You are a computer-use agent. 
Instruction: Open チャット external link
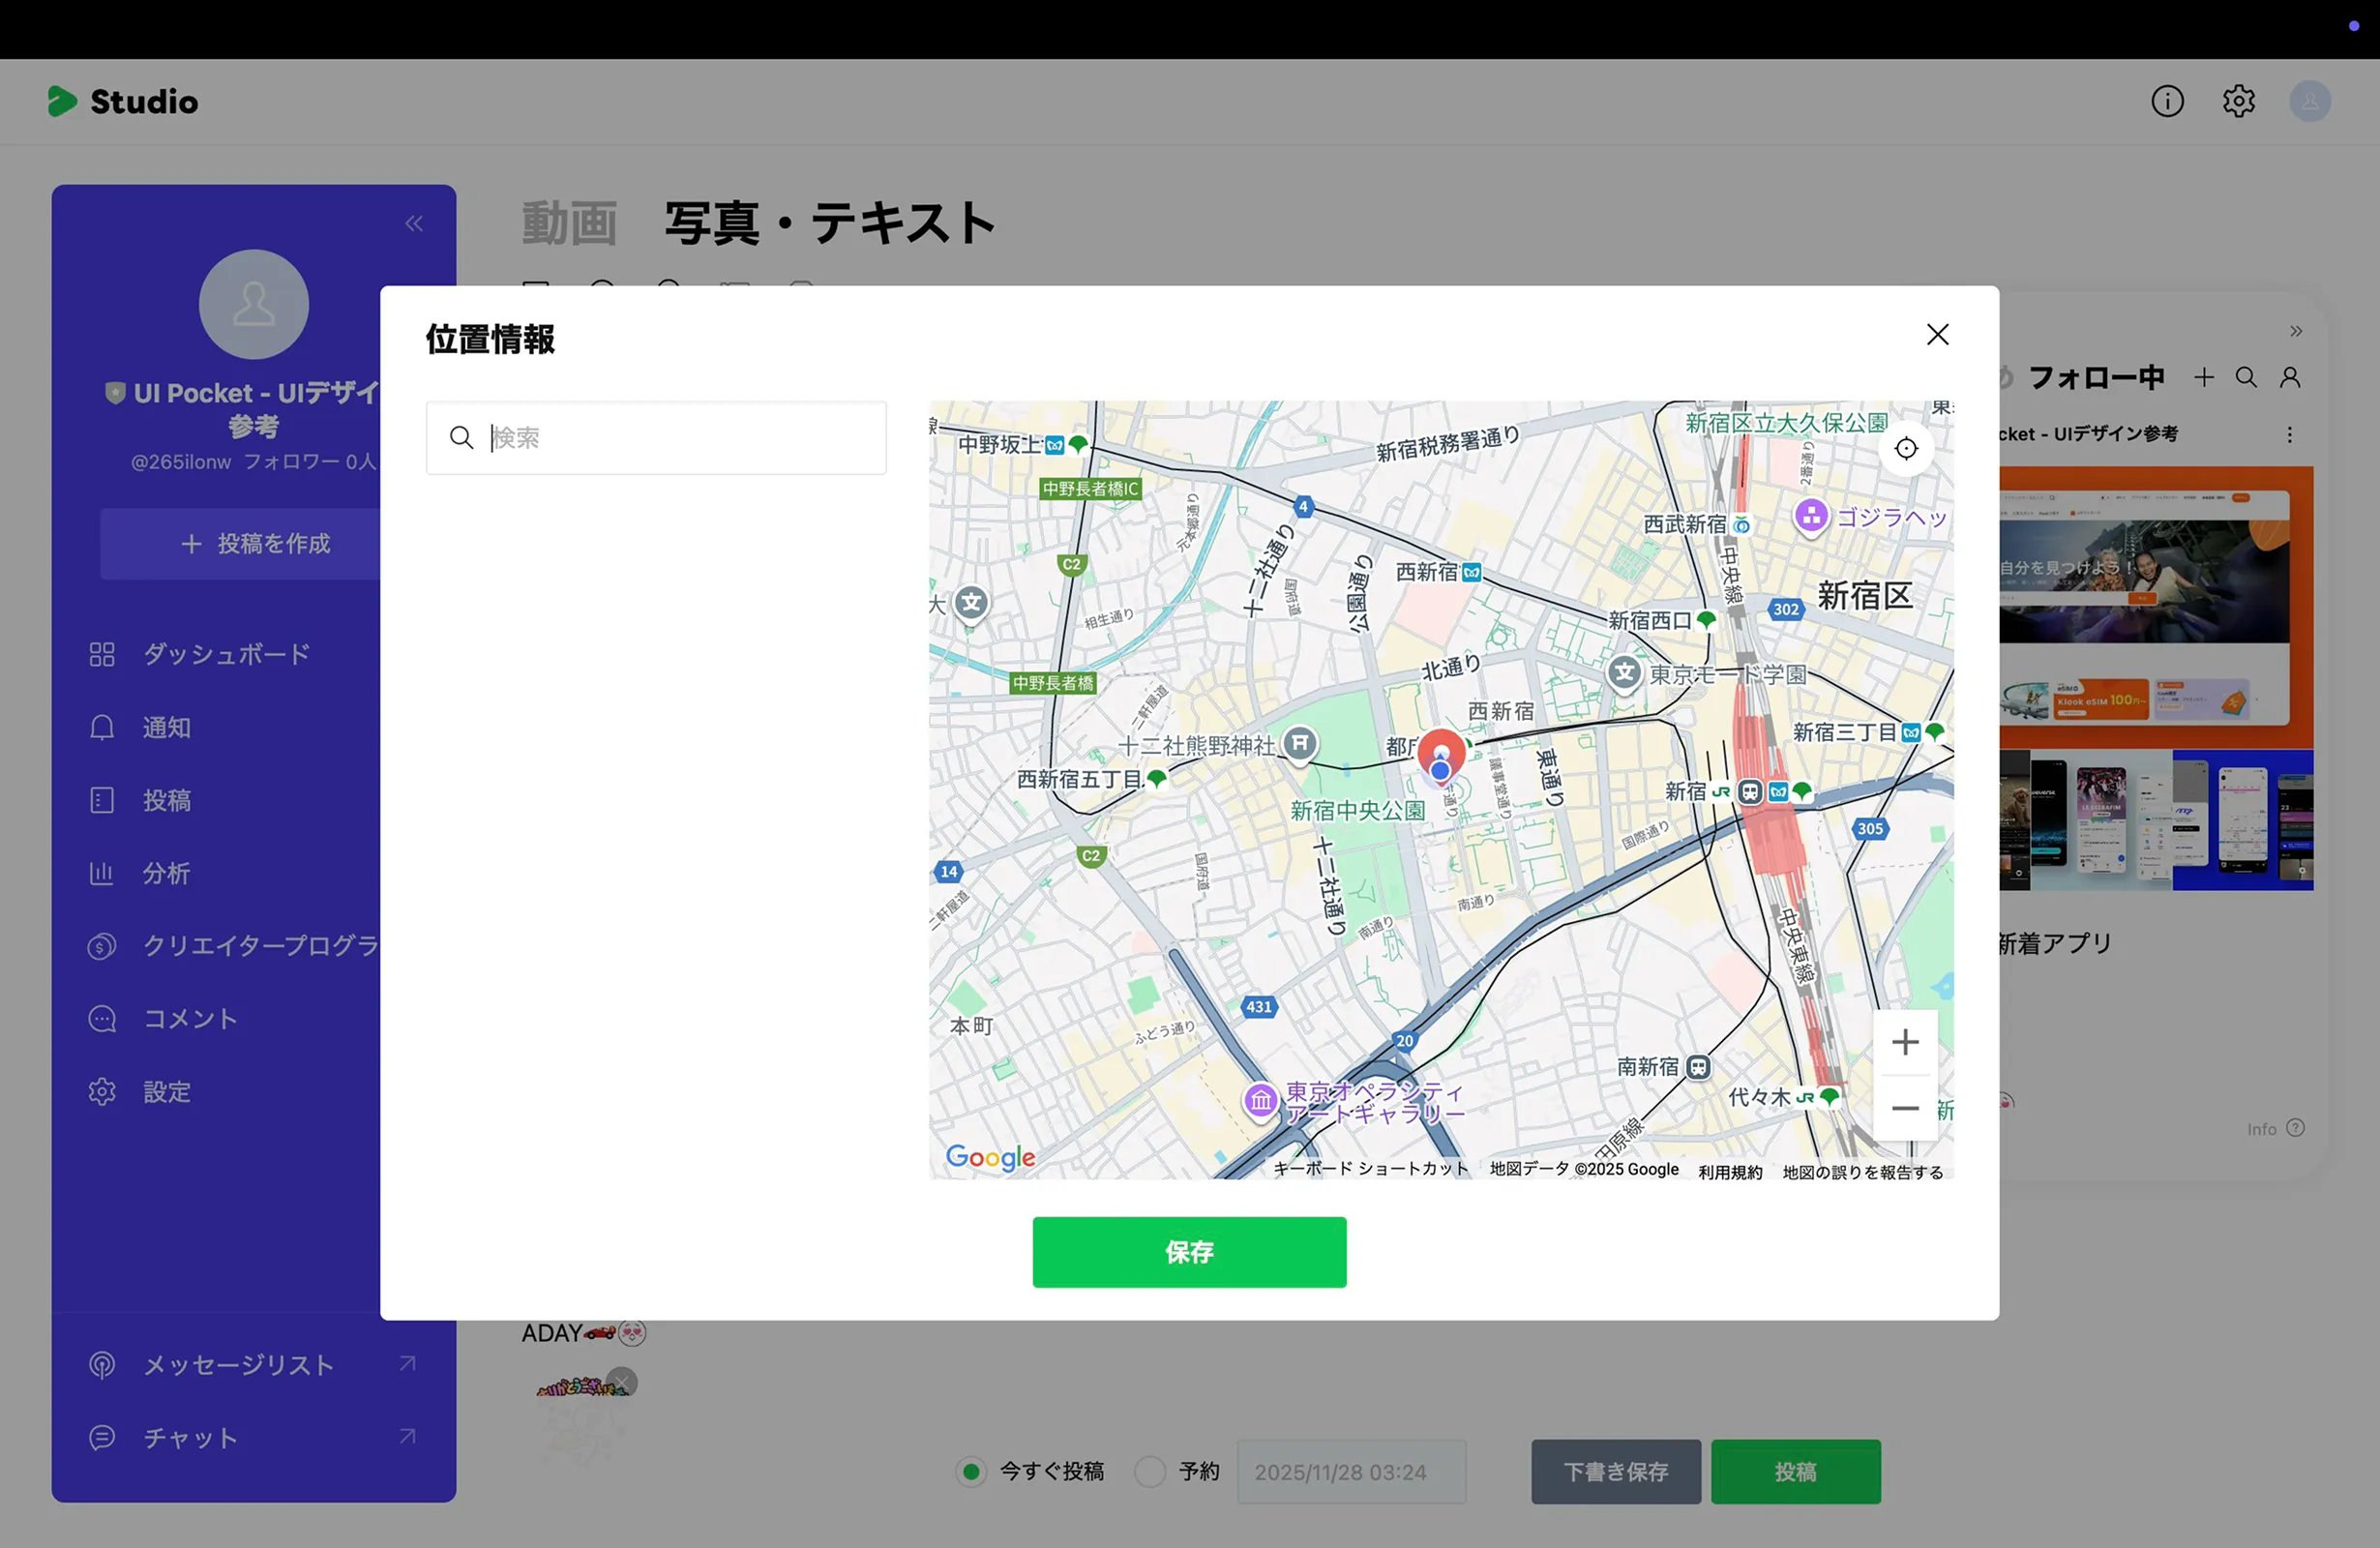[x=253, y=1437]
